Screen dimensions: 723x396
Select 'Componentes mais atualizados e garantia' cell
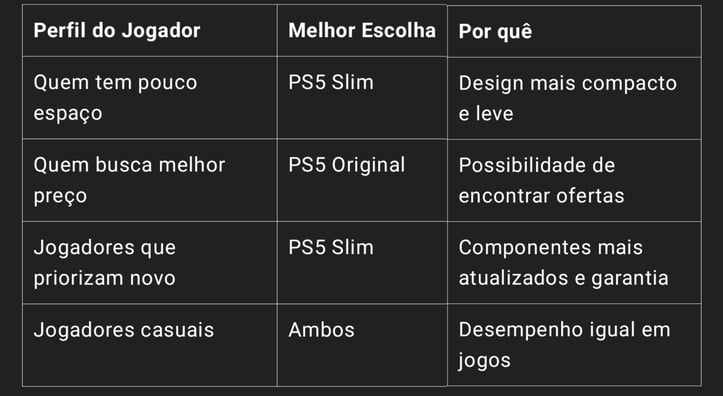click(x=574, y=262)
